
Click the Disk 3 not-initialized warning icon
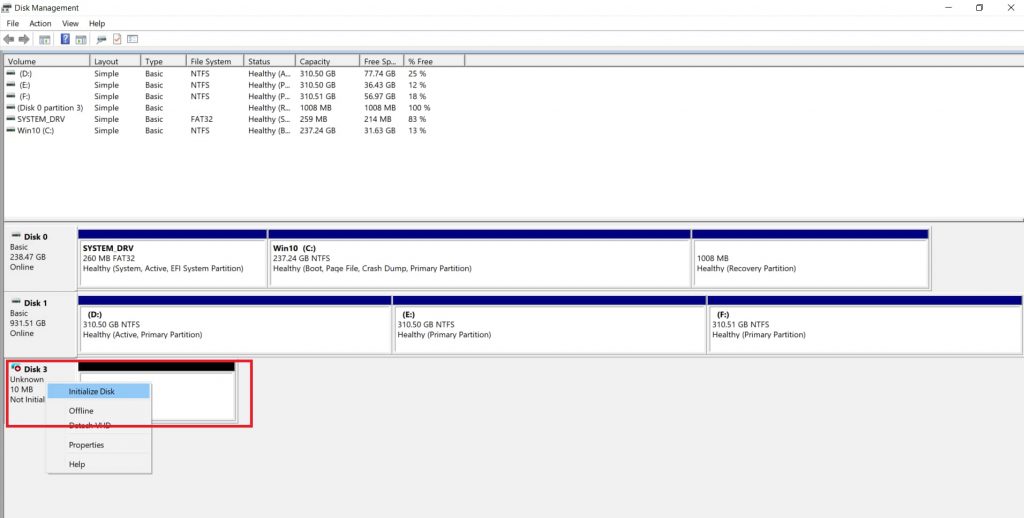16,368
